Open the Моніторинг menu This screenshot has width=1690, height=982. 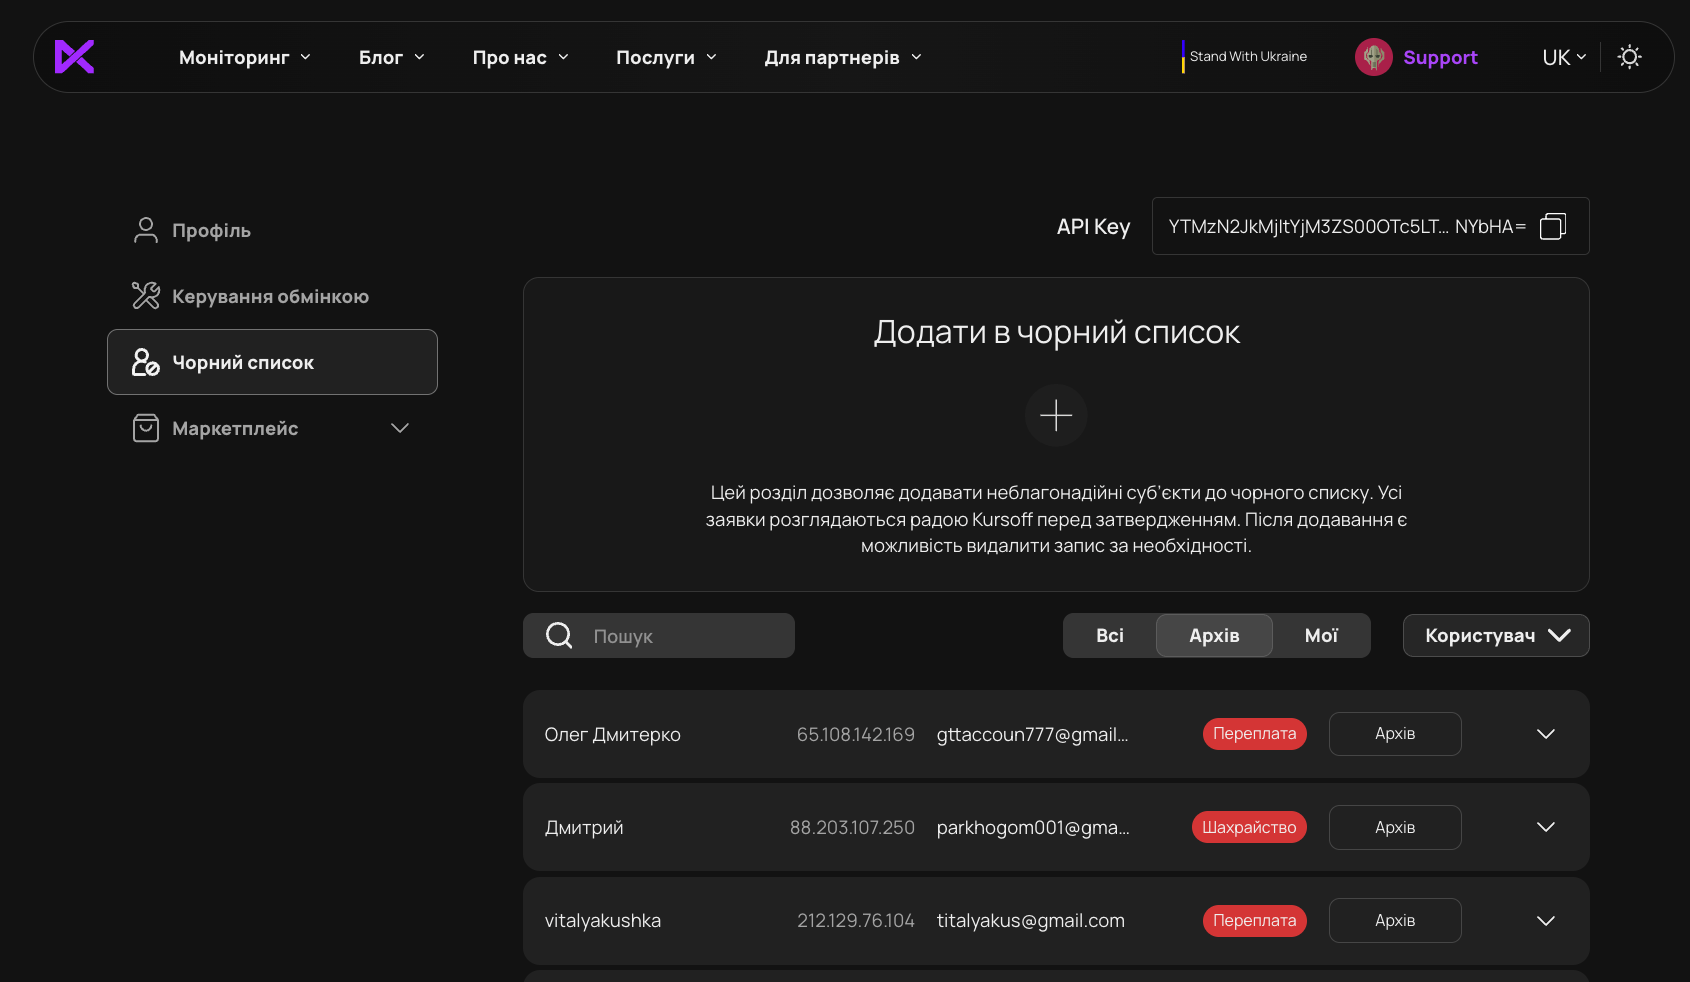pyautogui.click(x=245, y=57)
